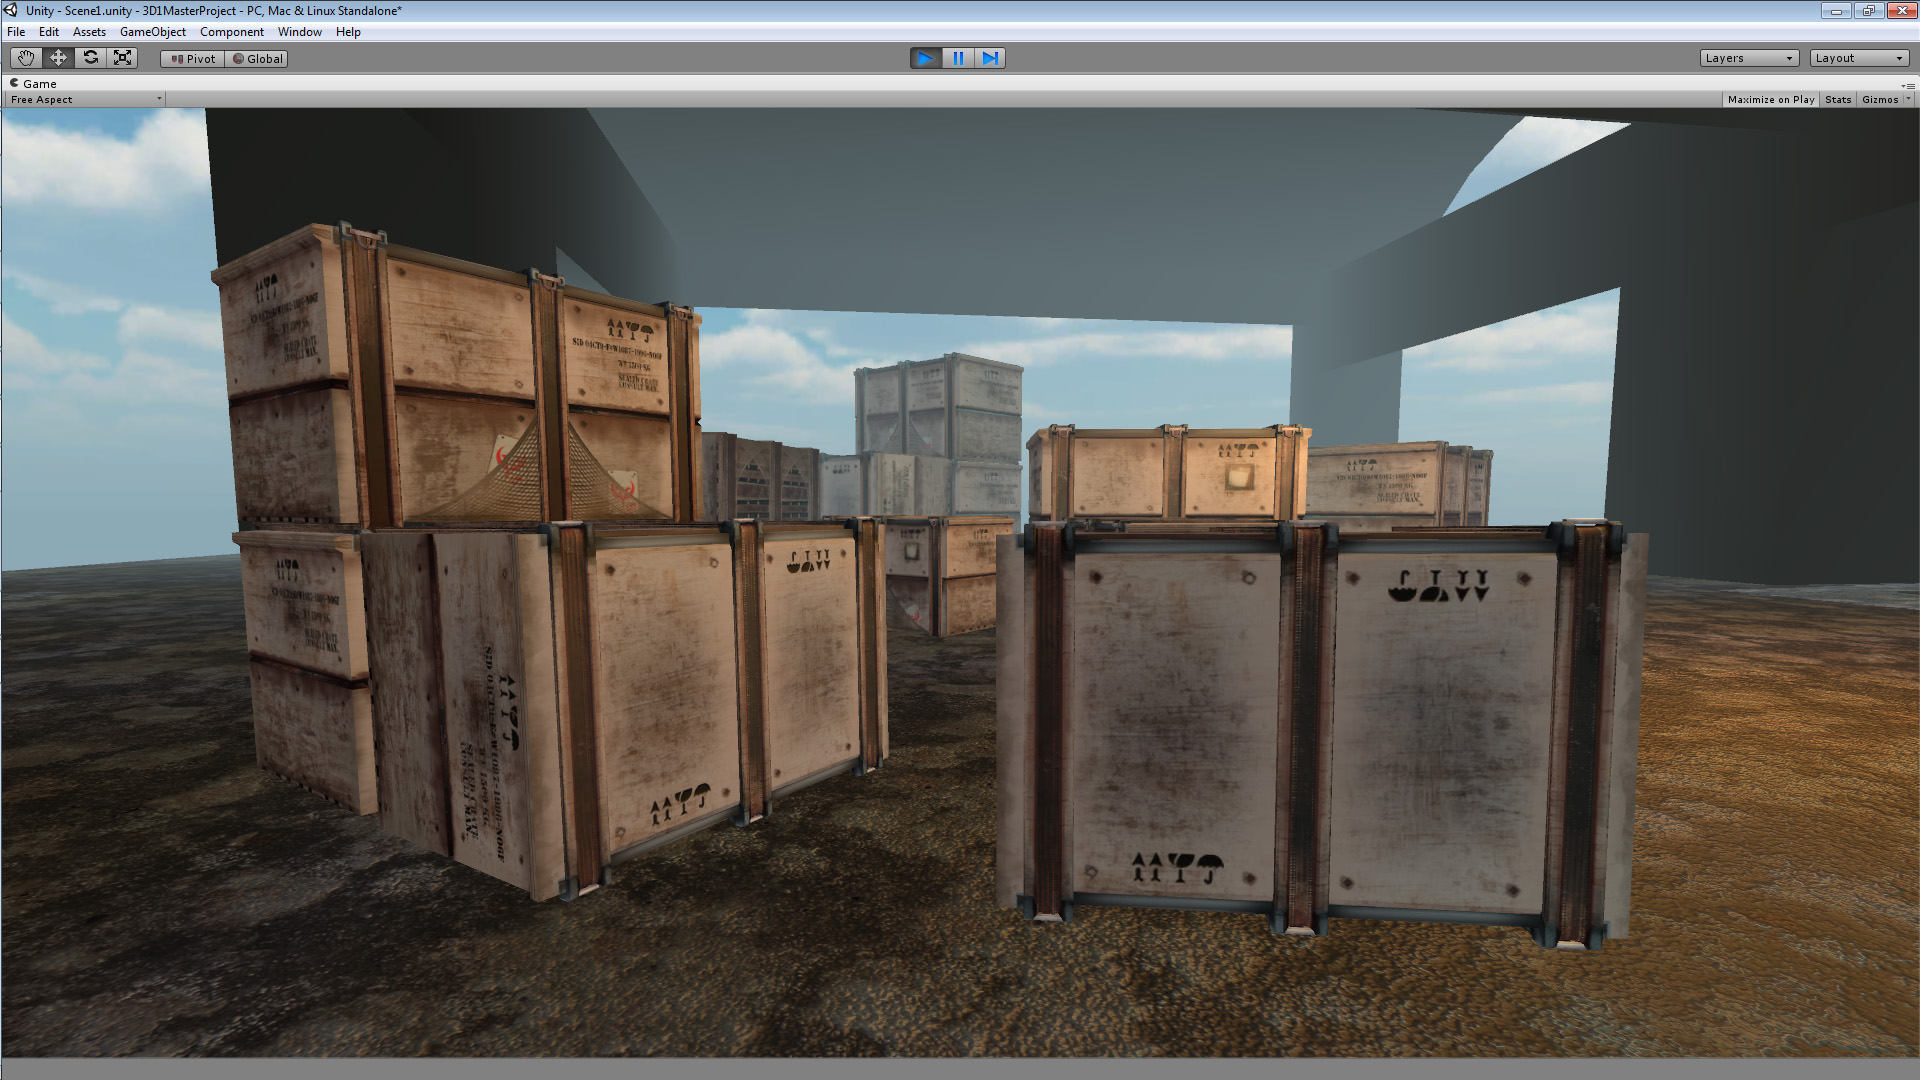
Task: Select the Move transform tool
Action: 58,58
